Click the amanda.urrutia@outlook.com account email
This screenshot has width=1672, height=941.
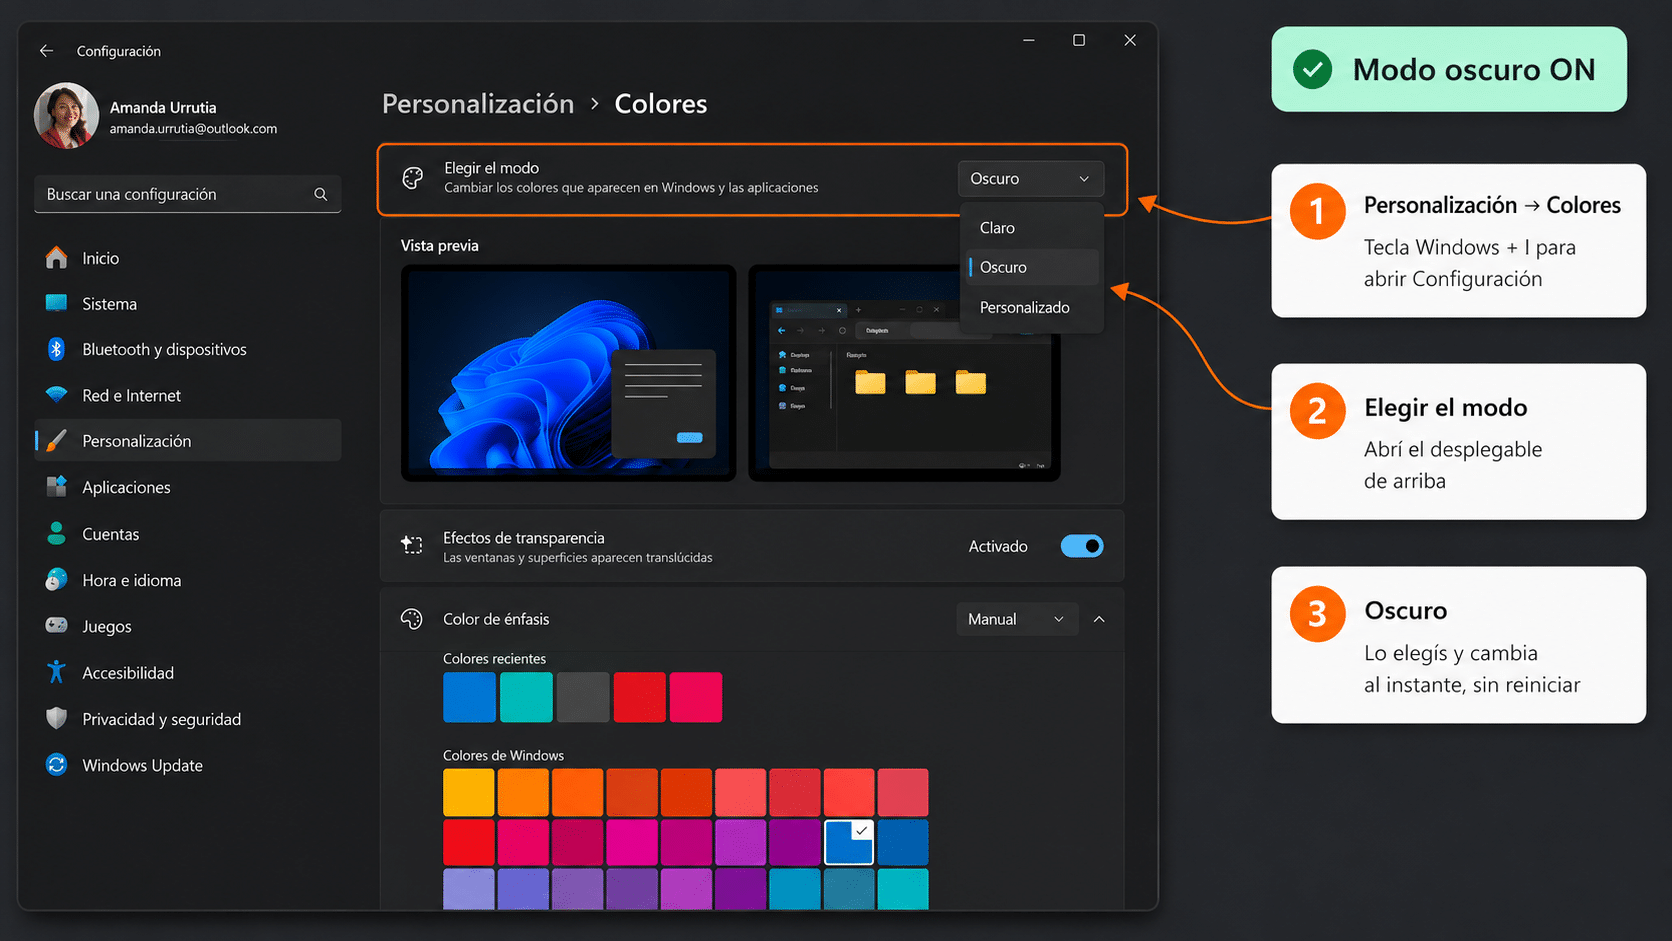click(x=193, y=129)
